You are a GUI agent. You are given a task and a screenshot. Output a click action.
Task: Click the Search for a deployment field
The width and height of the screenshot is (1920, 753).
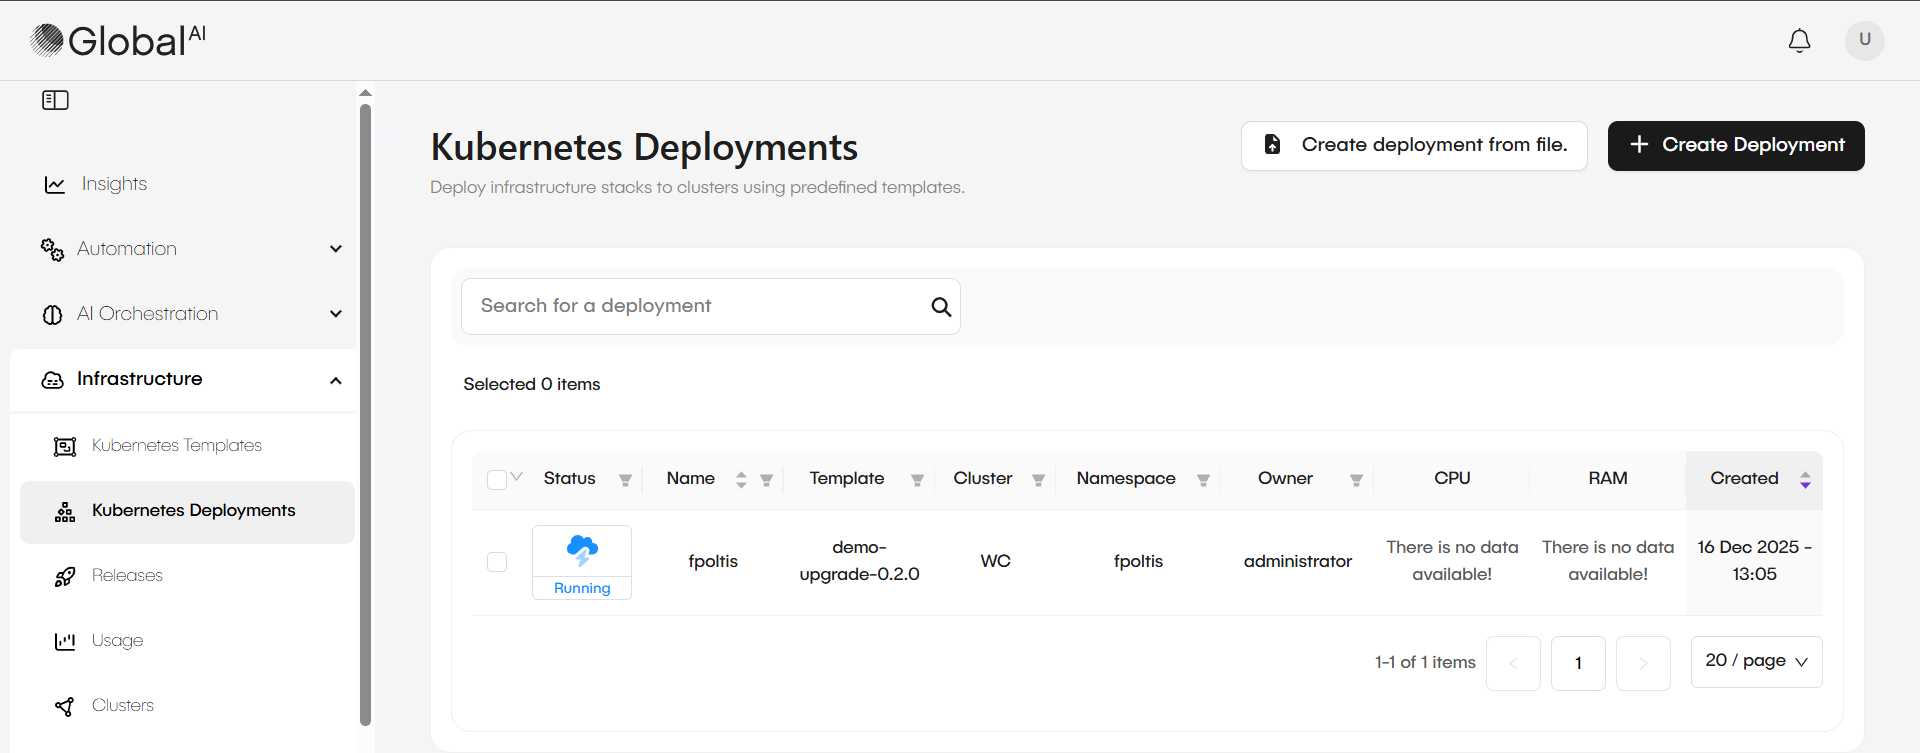pyautogui.click(x=695, y=307)
